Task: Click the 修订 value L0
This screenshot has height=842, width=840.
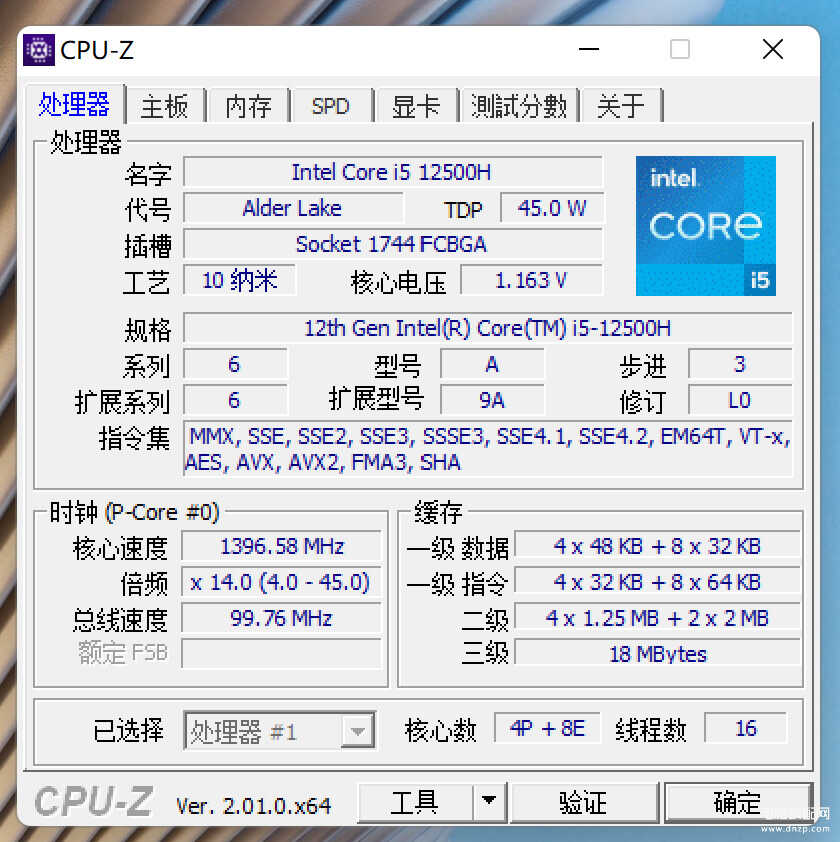Action: [740, 400]
